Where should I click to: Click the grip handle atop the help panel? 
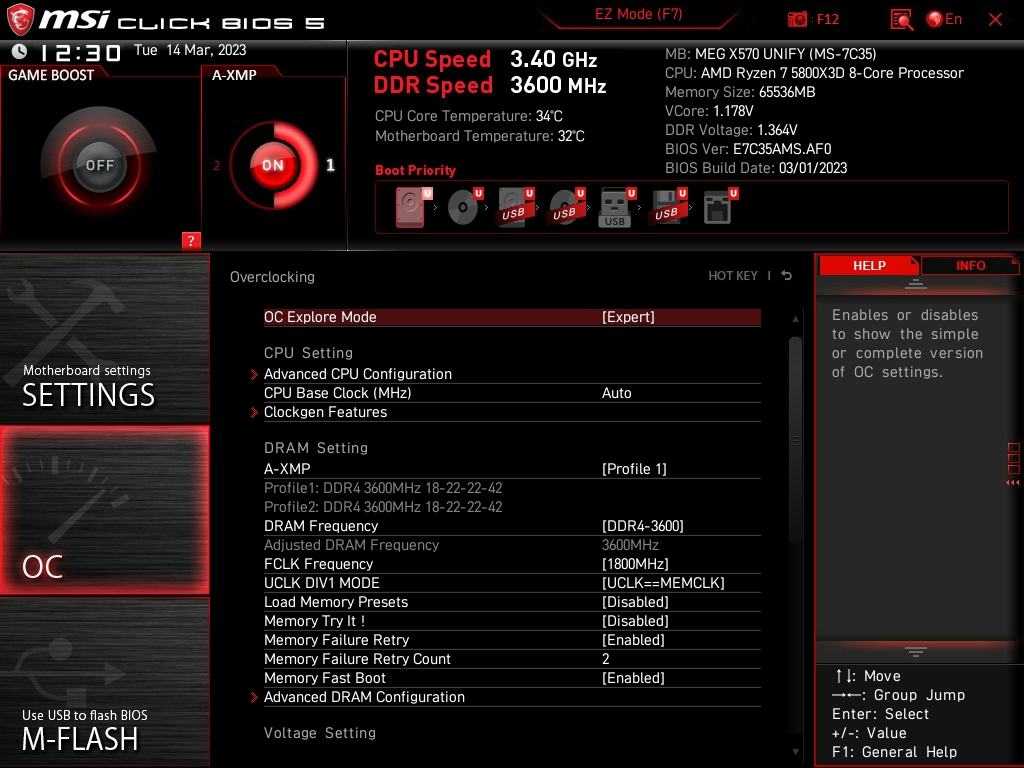[916, 283]
